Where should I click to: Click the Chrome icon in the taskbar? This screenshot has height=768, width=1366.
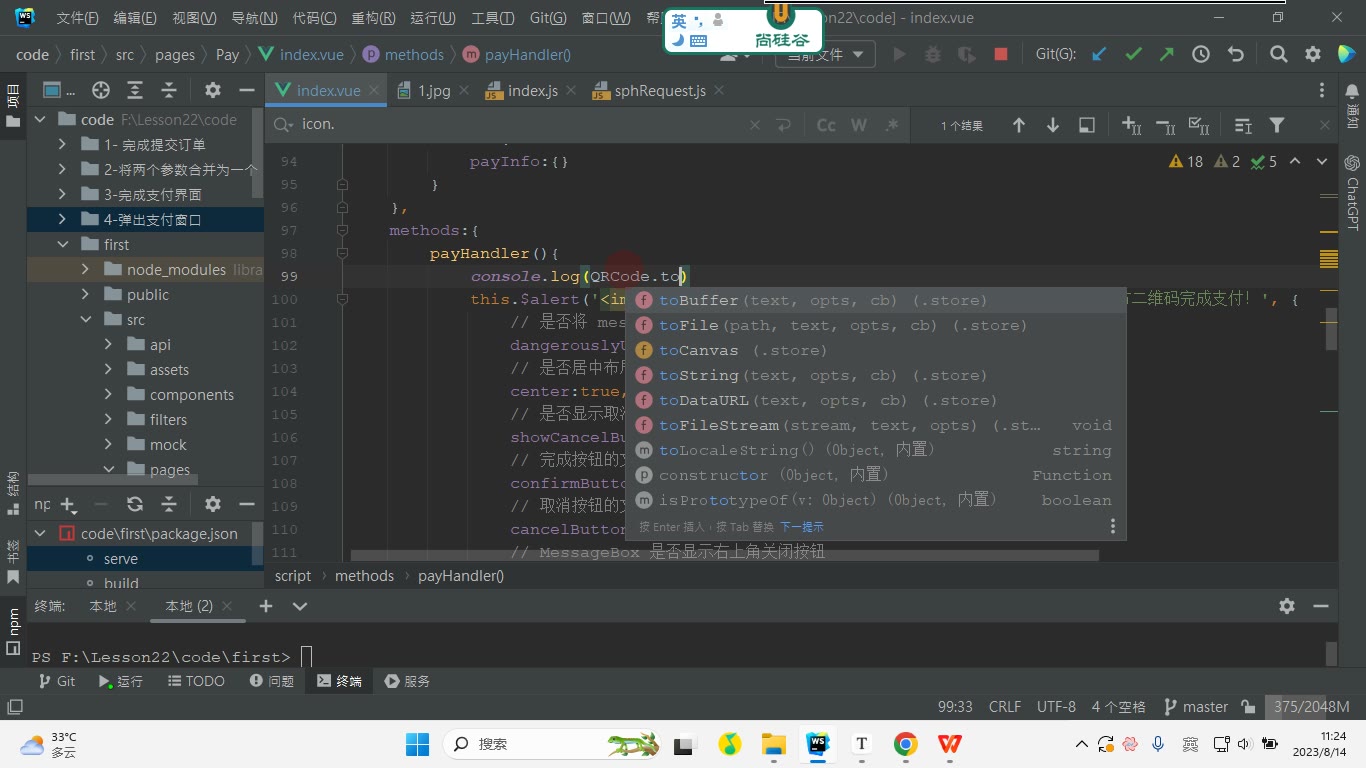coord(906,744)
